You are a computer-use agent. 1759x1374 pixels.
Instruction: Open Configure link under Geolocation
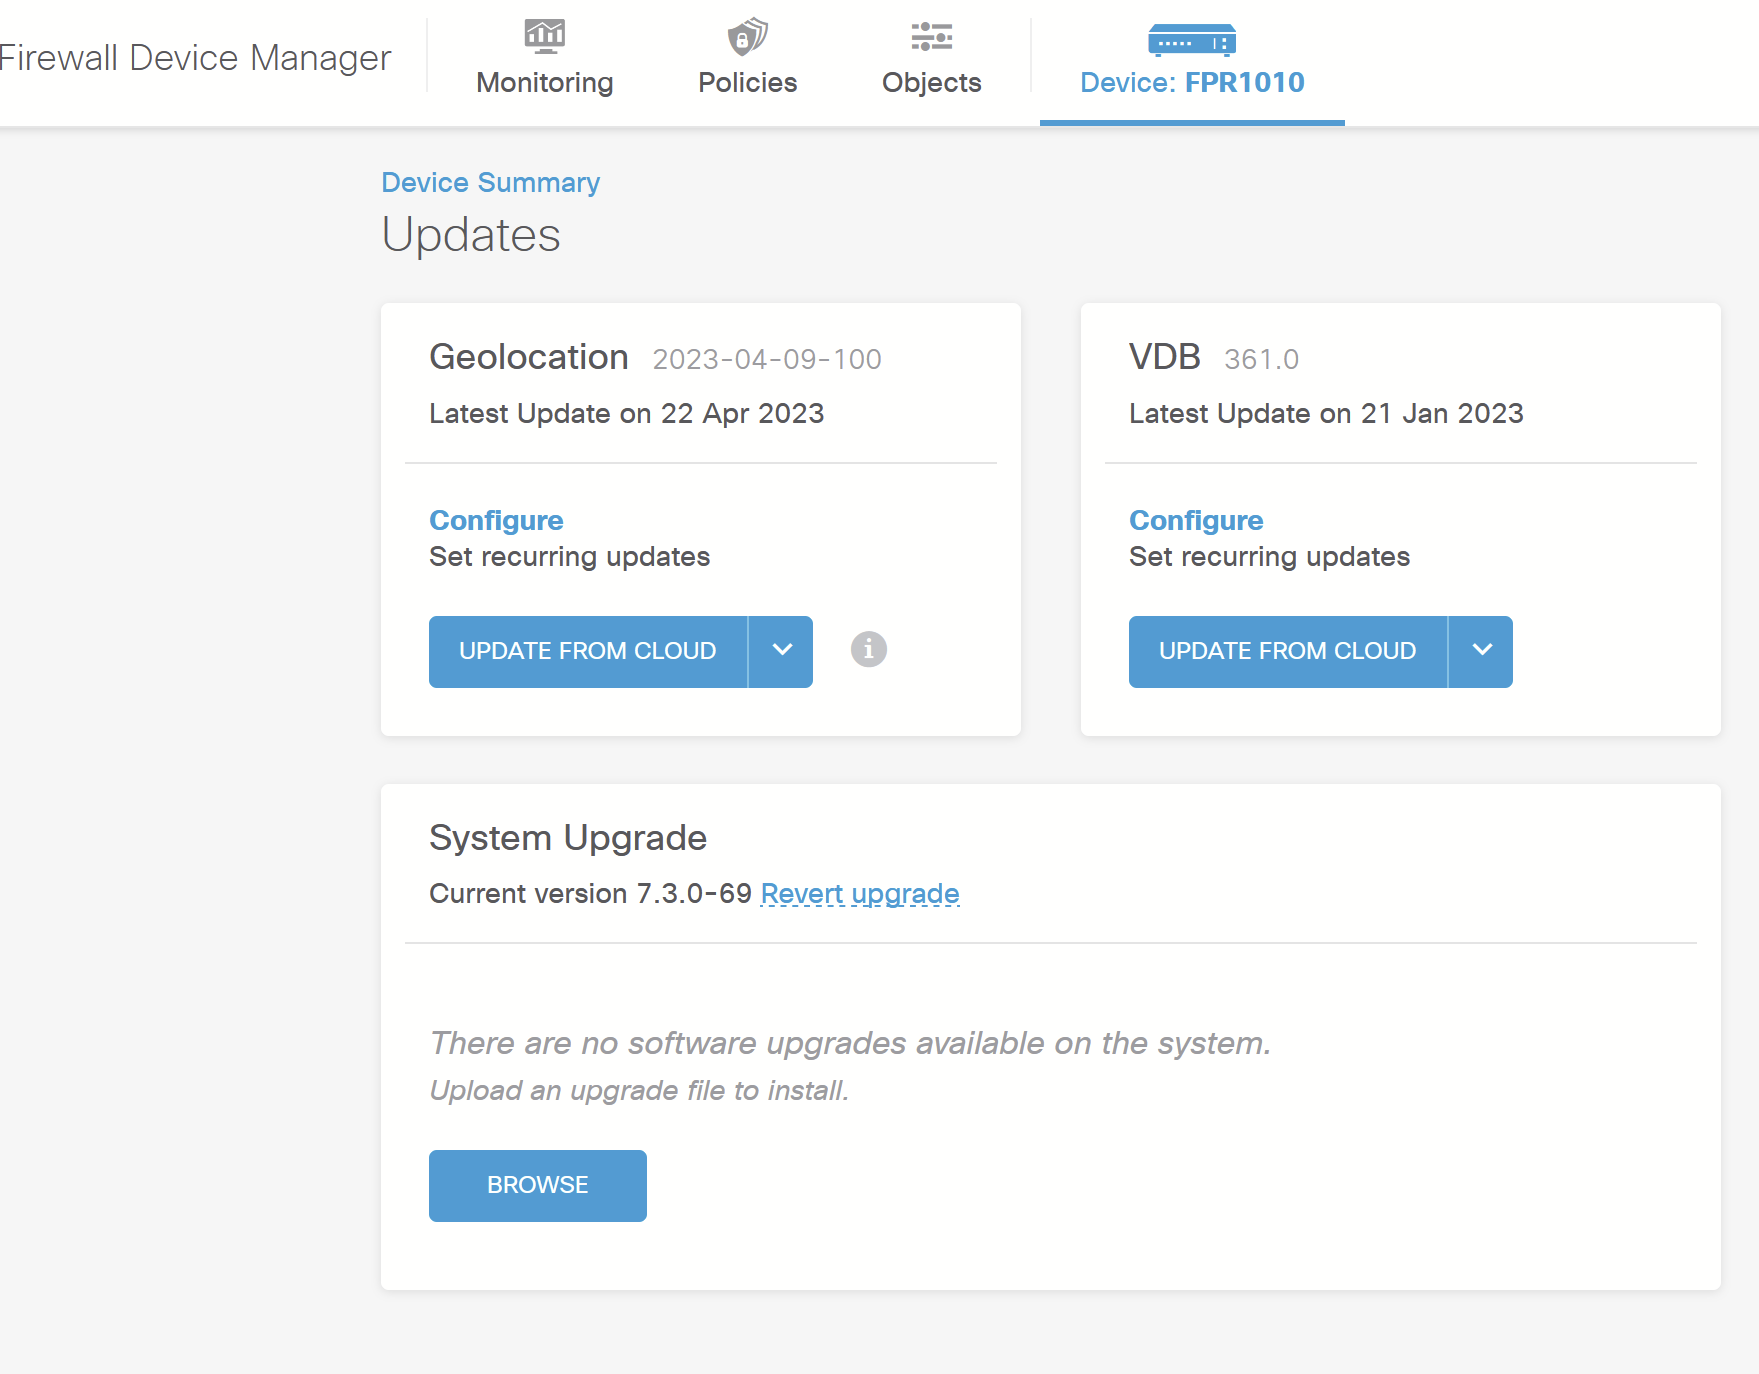coord(496,521)
